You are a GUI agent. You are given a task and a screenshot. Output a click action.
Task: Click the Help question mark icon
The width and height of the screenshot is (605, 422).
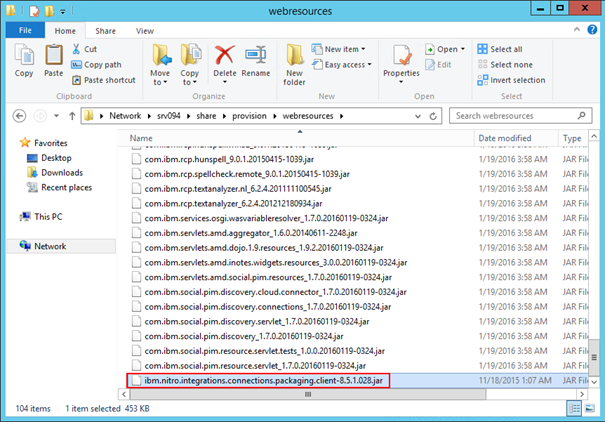592,32
